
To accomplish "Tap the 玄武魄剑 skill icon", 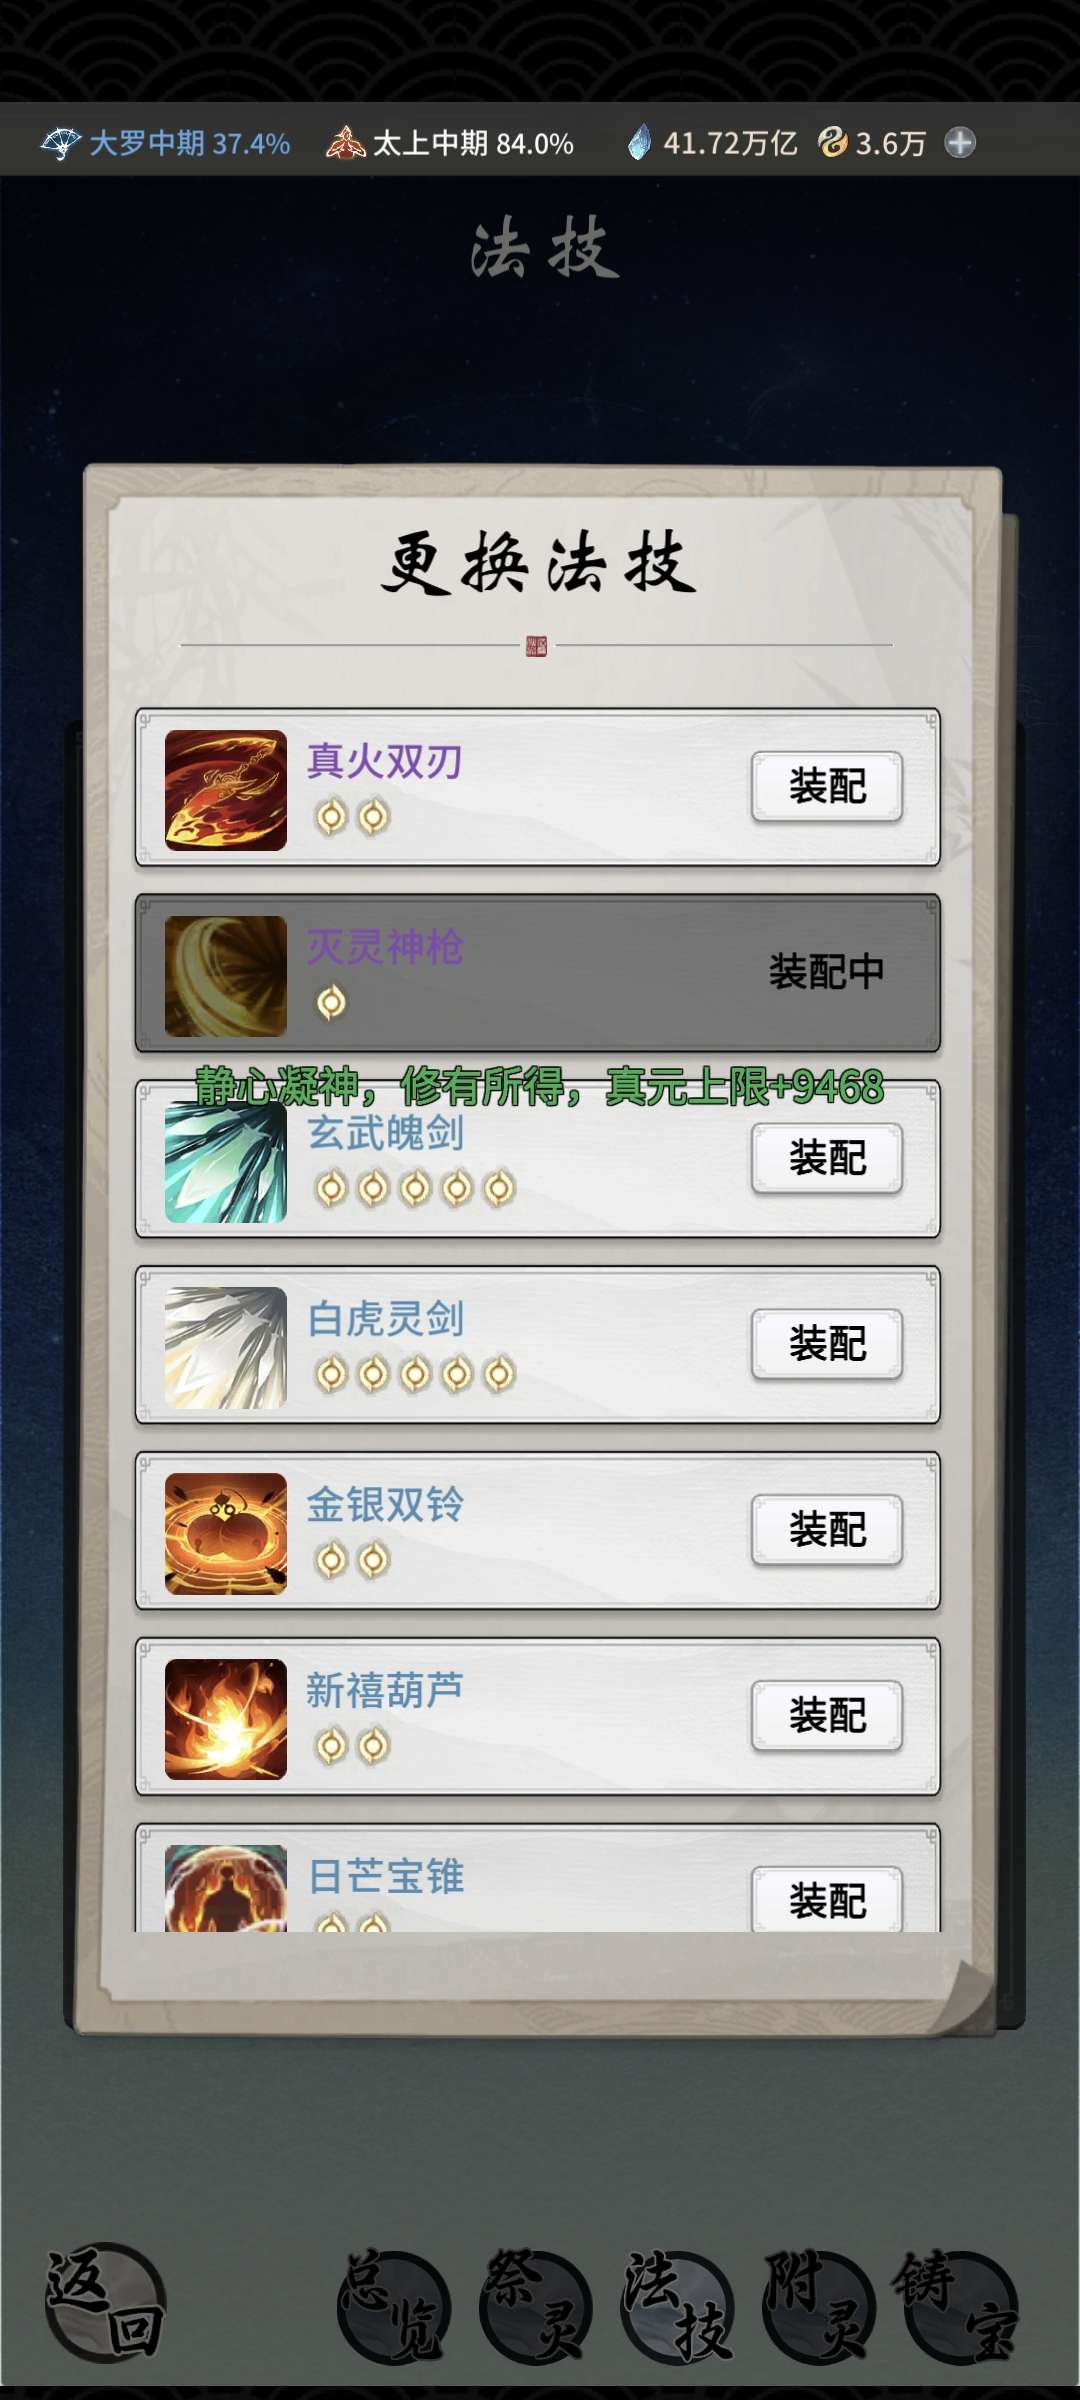I will [225, 1162].
